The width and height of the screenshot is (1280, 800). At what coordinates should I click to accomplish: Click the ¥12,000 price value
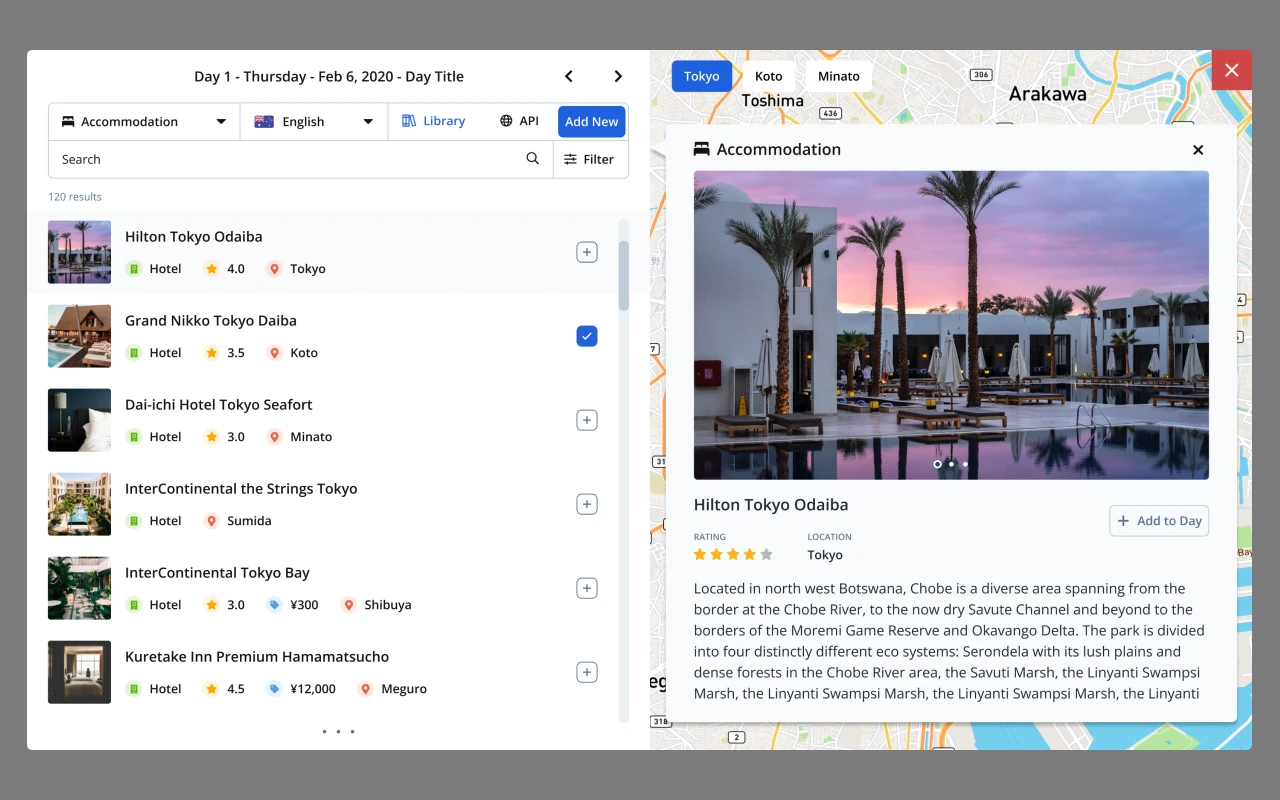pyautogui.click(x=313, y=689)
